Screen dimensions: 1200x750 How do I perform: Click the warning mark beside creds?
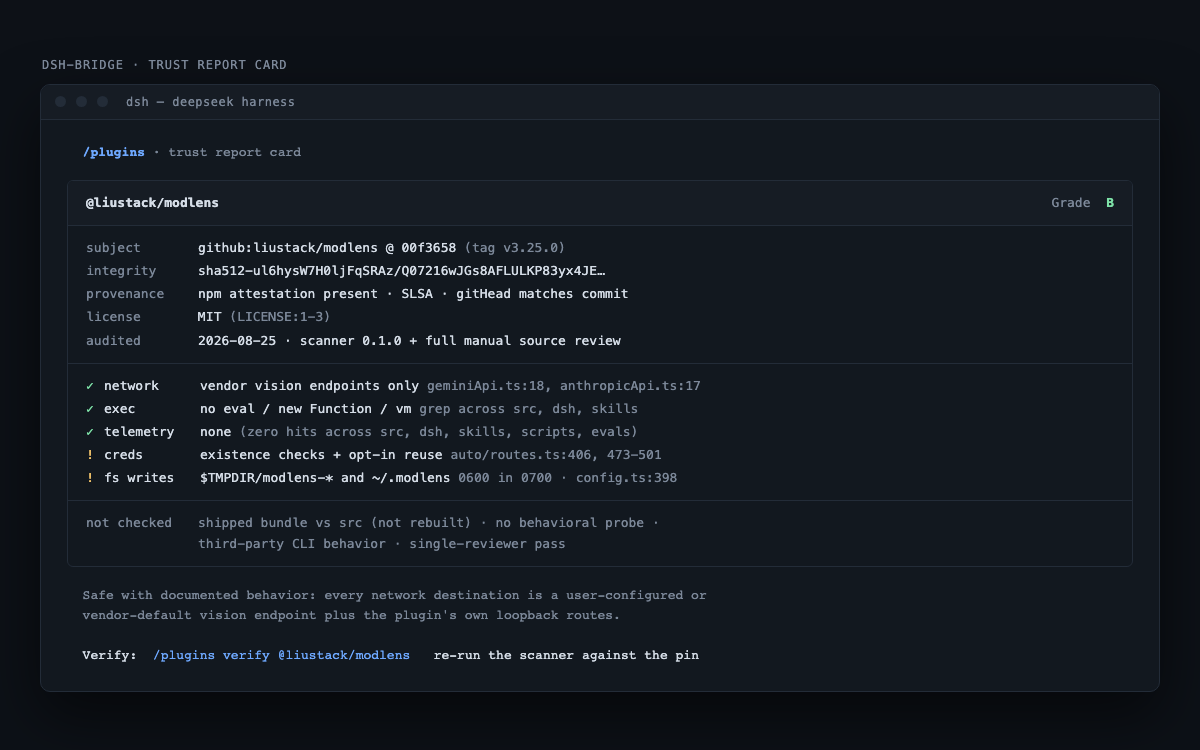point(90,455)
